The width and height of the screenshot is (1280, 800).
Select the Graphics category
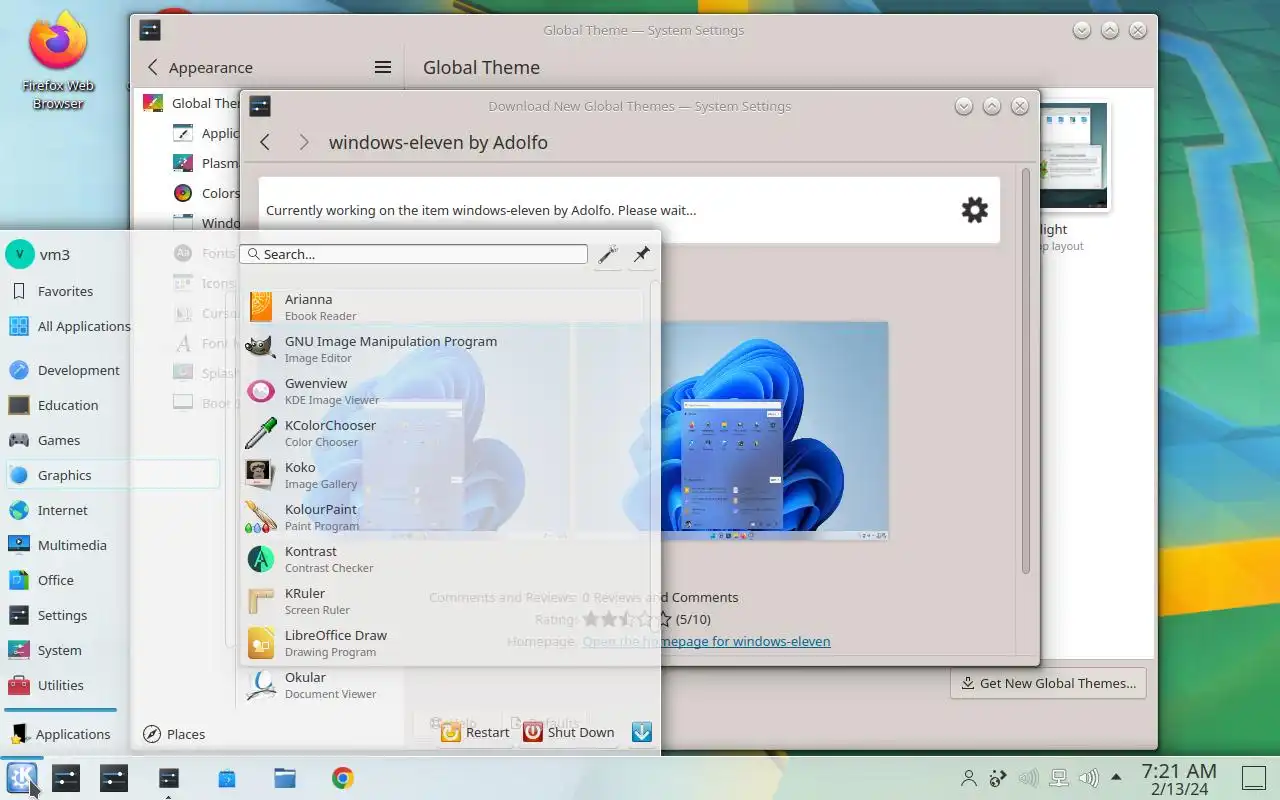113,475
